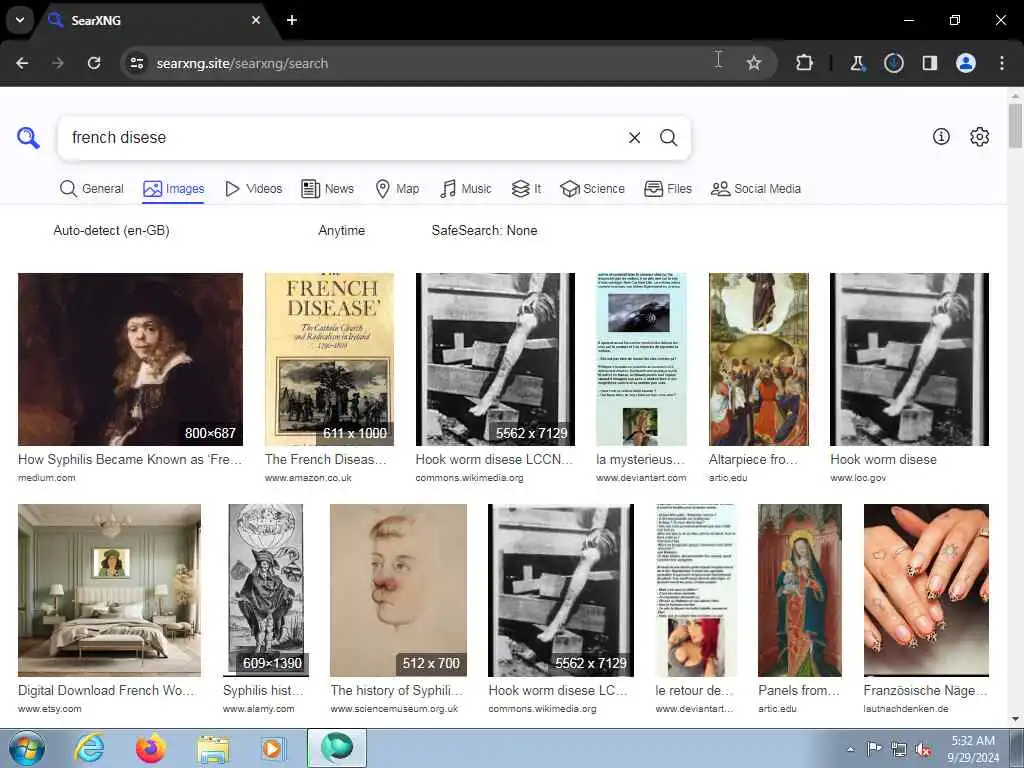
Task: Bookmark this page with star icon
Action: pyautogui.click(x=754, y=63)
